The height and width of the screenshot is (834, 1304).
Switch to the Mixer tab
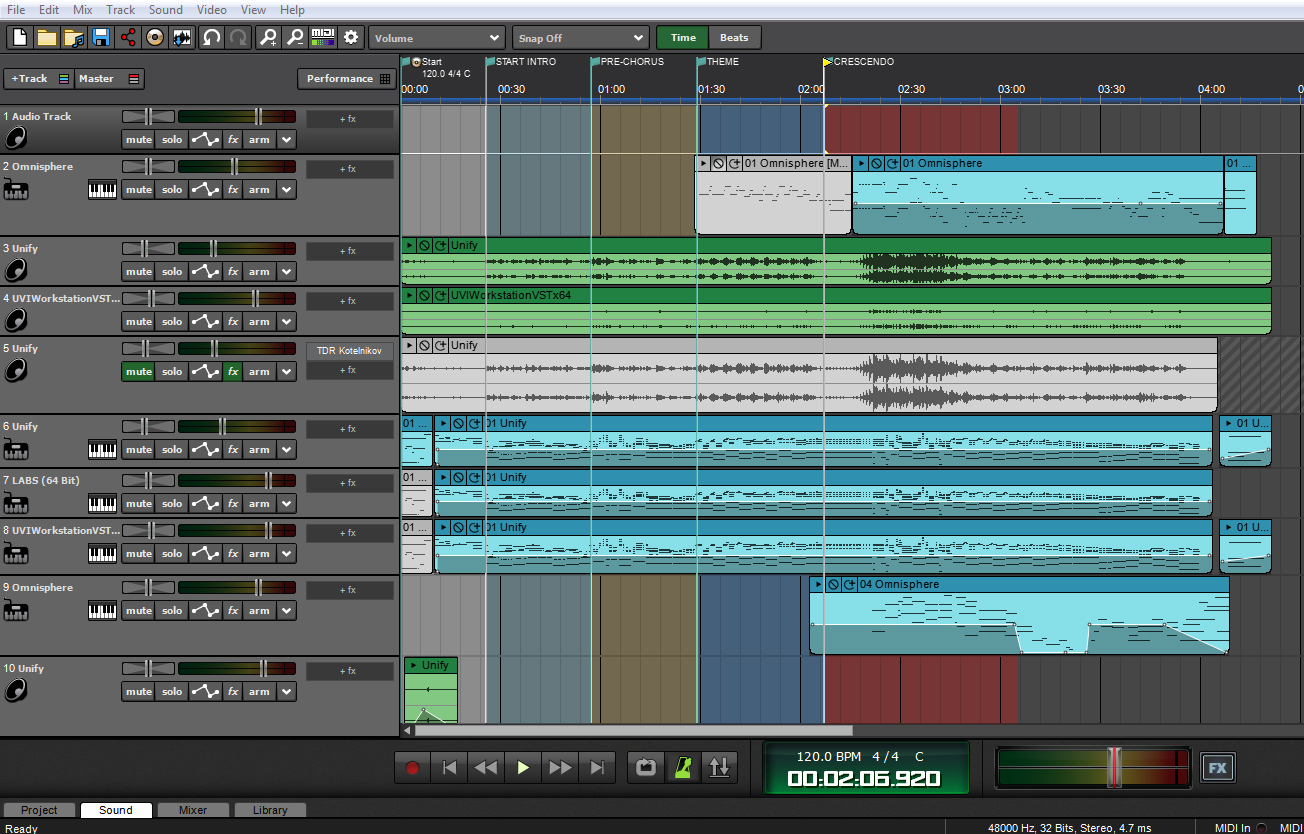coord(193,810)
